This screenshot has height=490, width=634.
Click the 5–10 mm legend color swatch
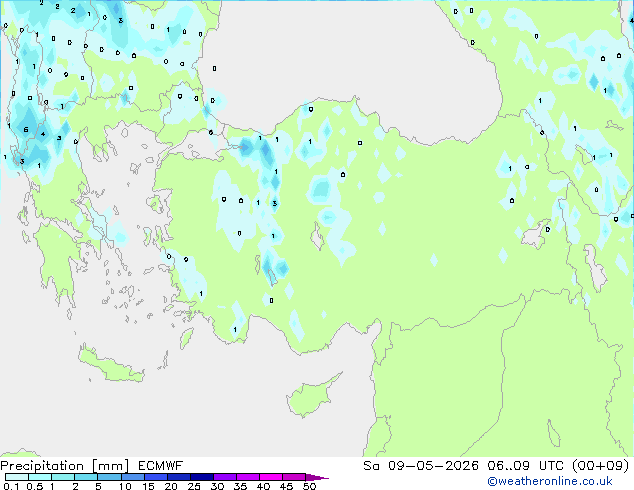pos(110,477)
